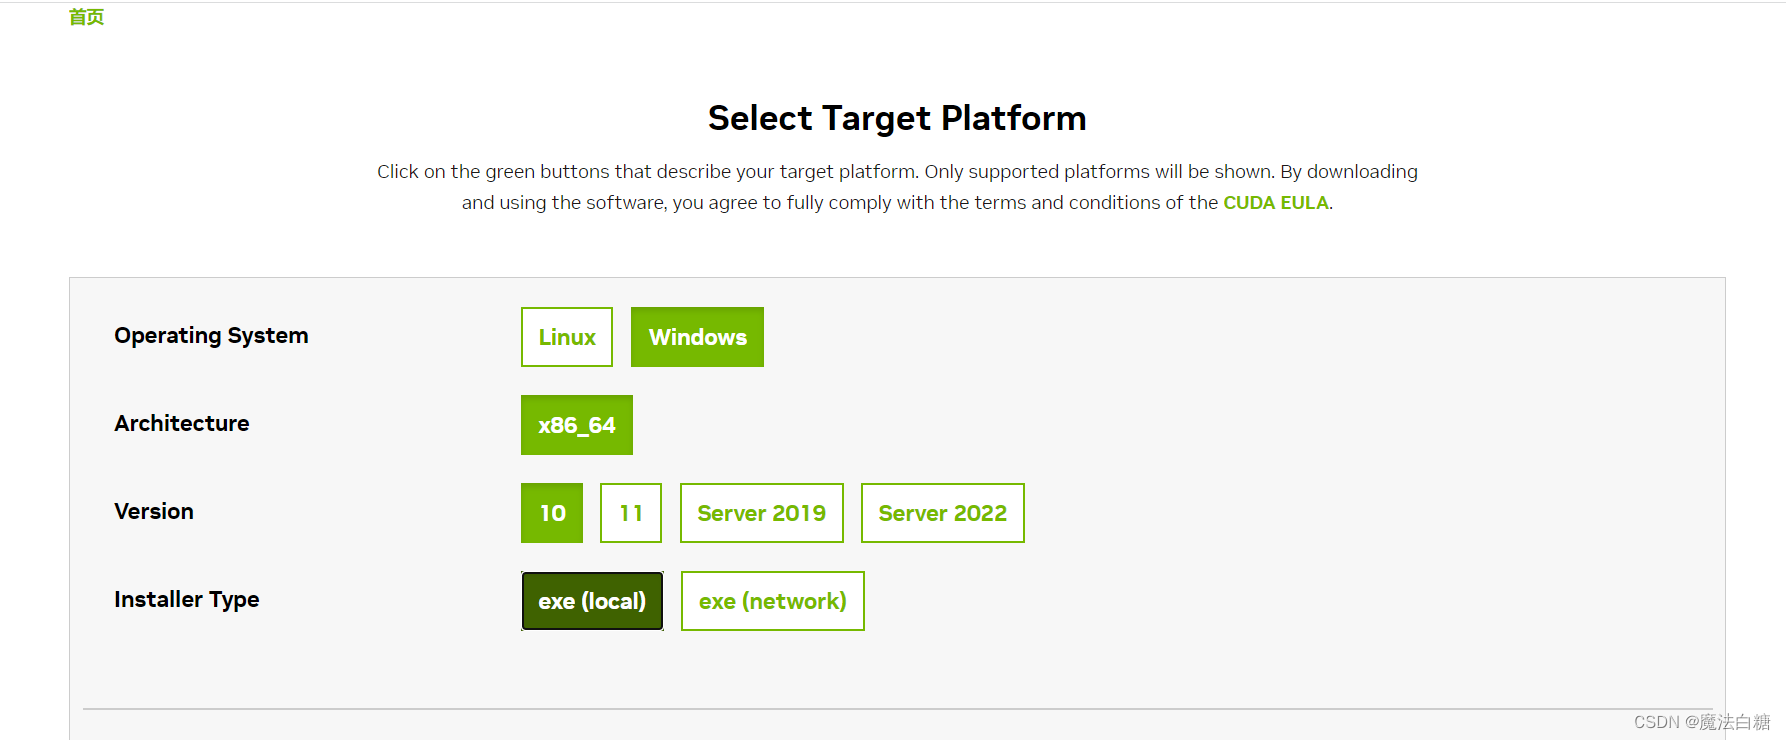Select the Linux operating system button

click(567, 337)
